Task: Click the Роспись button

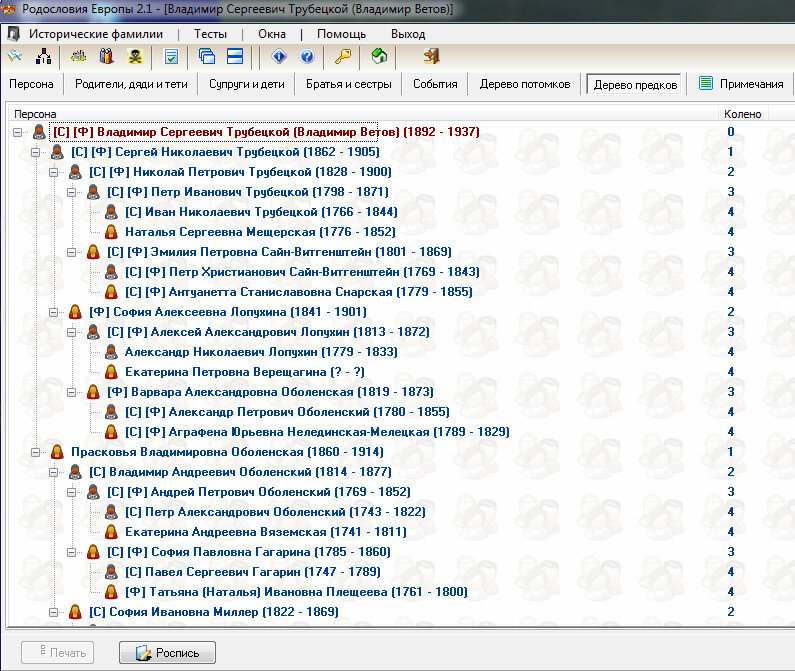Action: [x=167, y=652]
